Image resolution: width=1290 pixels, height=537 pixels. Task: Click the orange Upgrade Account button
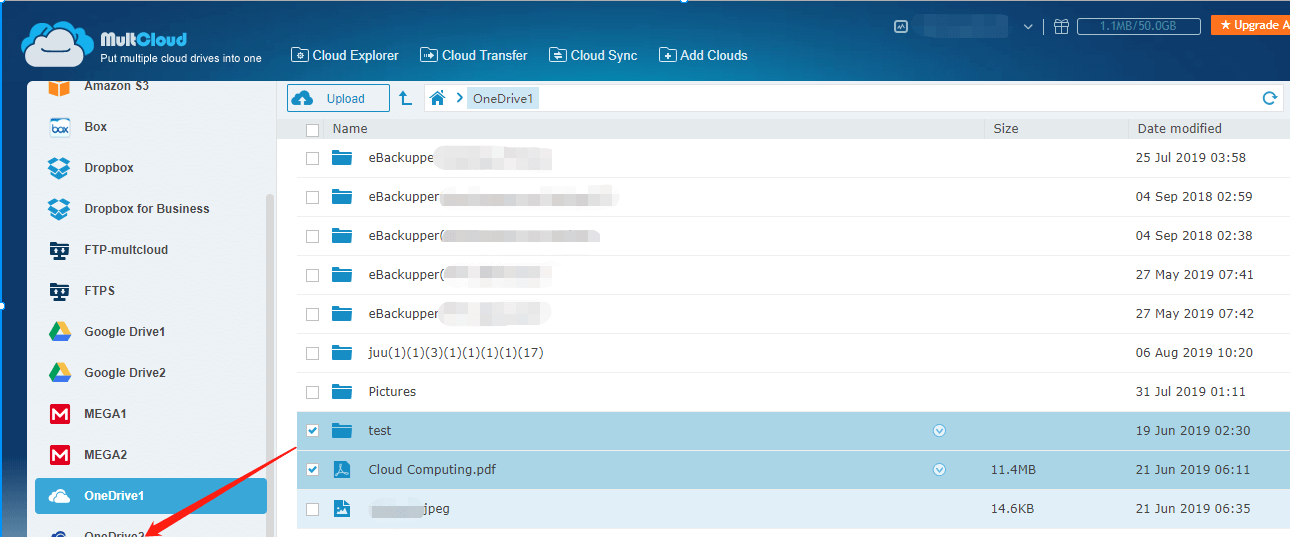[1250, 25]
